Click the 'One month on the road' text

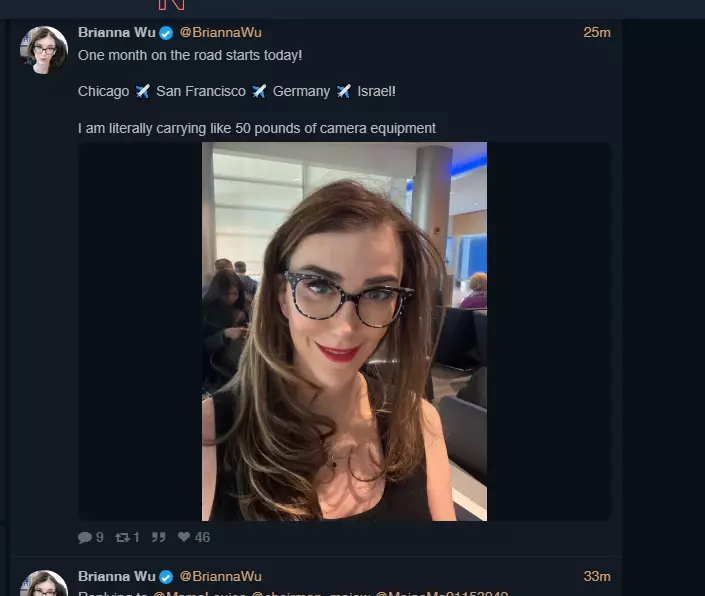190,55
